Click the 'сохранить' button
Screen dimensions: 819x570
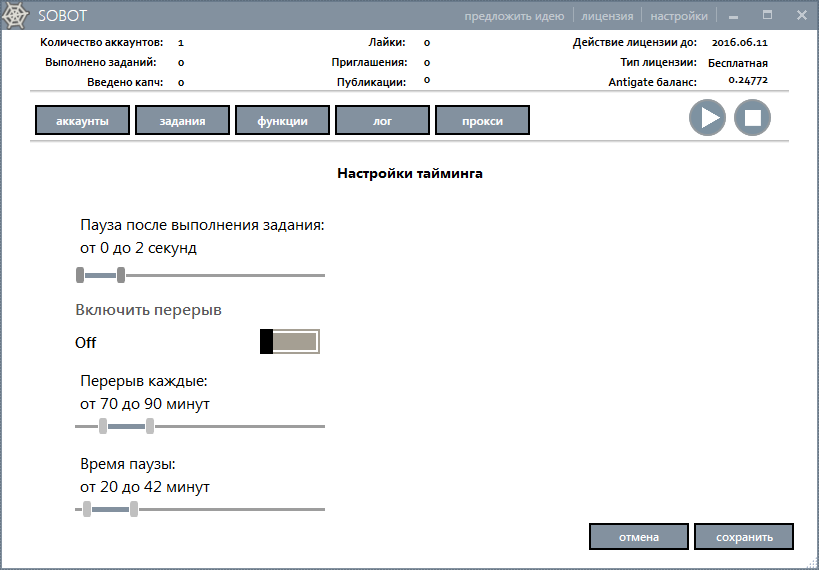click(743, 537)
